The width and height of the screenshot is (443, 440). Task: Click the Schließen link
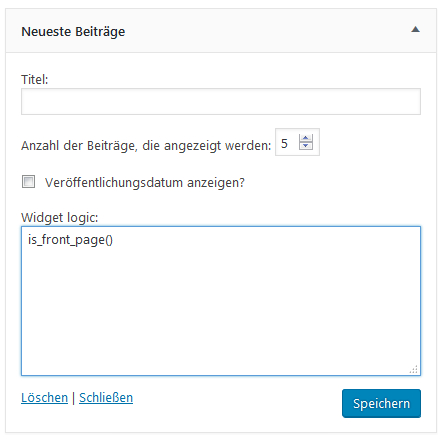pos(106,398)
